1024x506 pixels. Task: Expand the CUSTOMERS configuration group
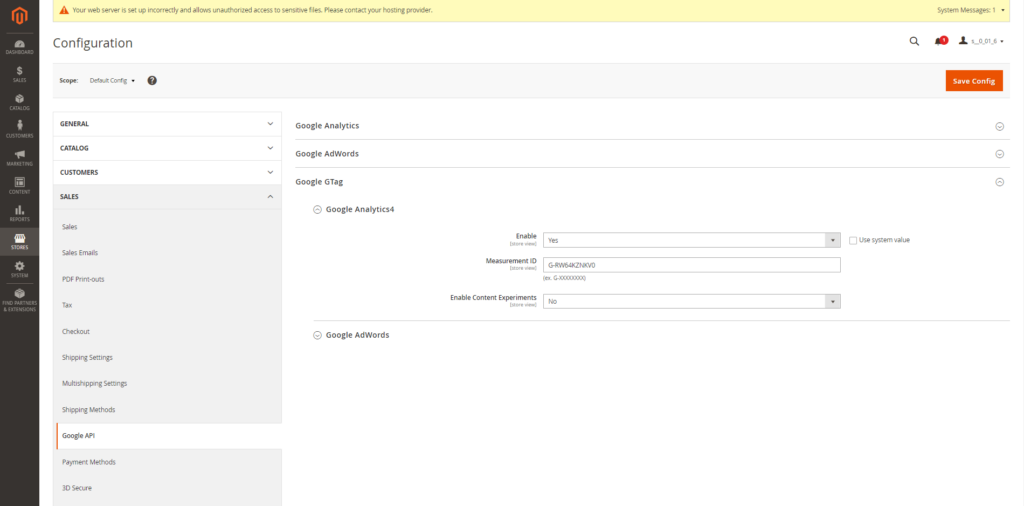(x=167, y=172)
